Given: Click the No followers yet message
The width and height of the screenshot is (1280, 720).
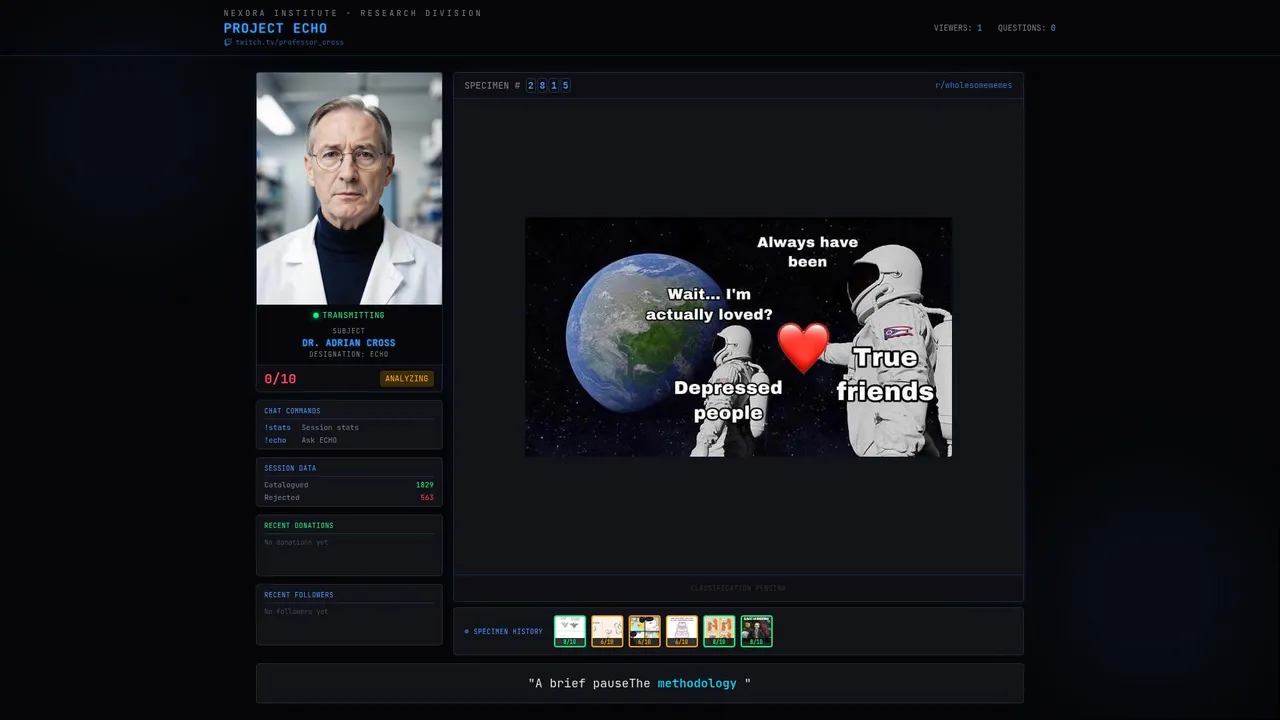Looking at the screenshot, I should click(x=296, y=611).
